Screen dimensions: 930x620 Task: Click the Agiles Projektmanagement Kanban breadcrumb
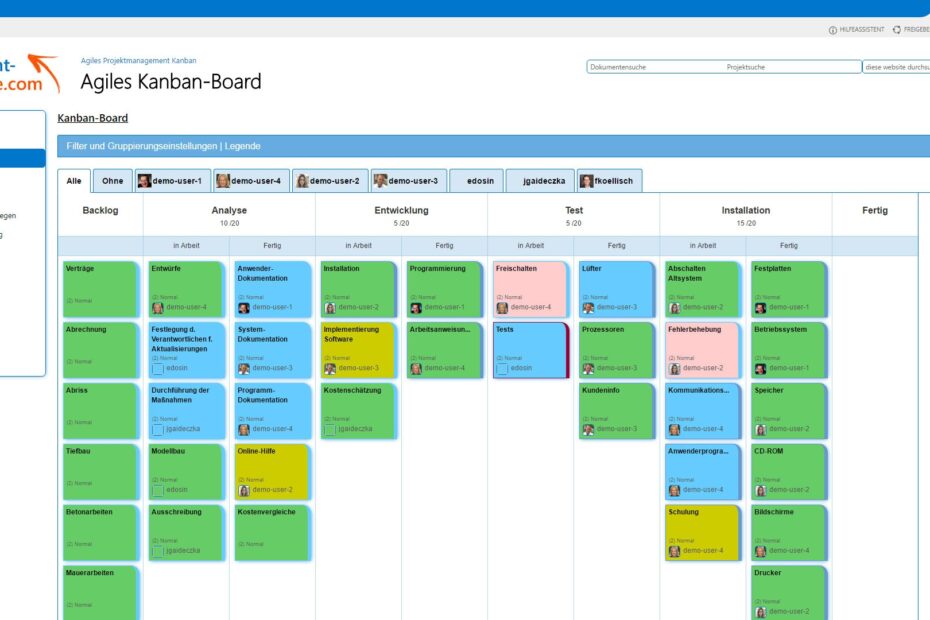click(x=138, y=60)
